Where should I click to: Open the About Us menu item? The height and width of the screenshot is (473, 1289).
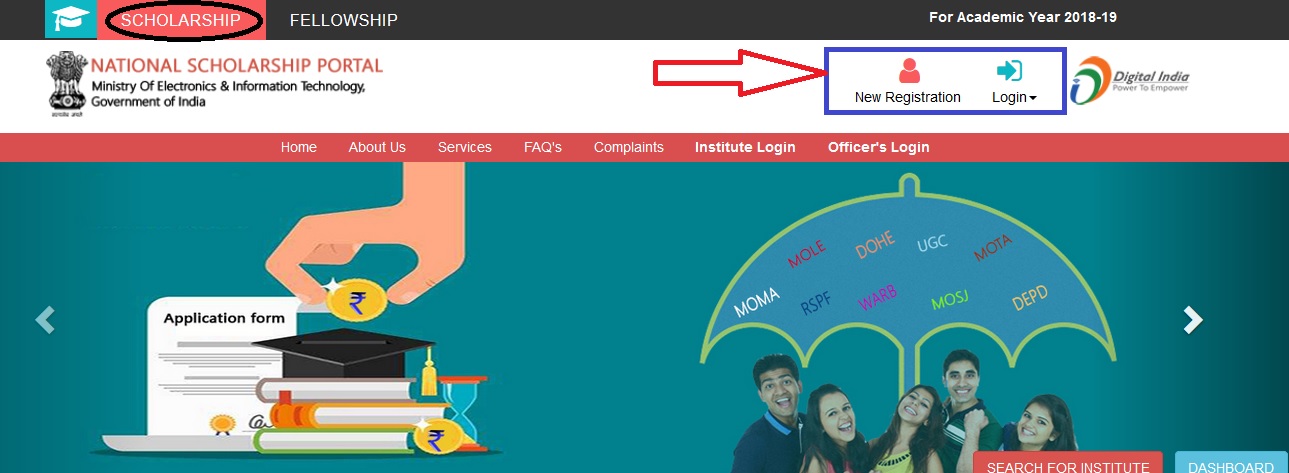377,147
